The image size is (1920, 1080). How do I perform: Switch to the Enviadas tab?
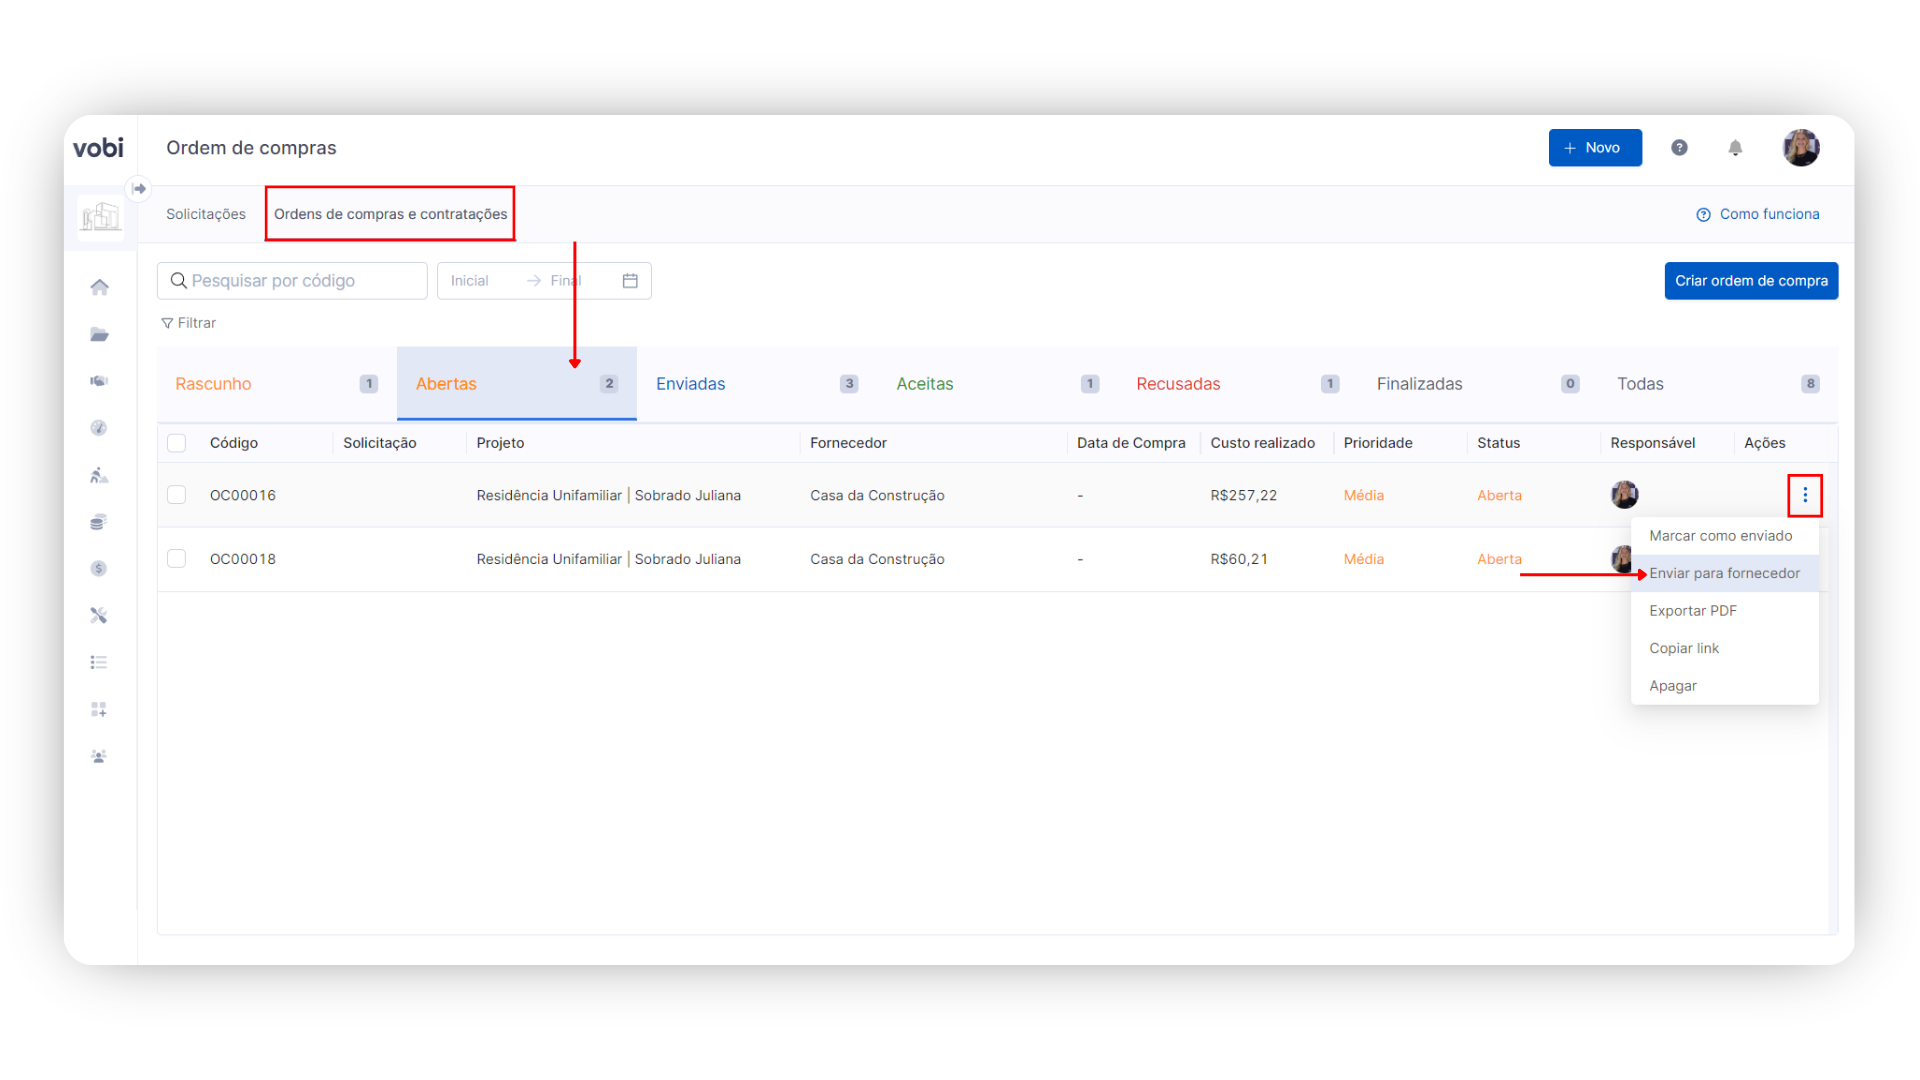pyautogui.click(x=690, y=384)
